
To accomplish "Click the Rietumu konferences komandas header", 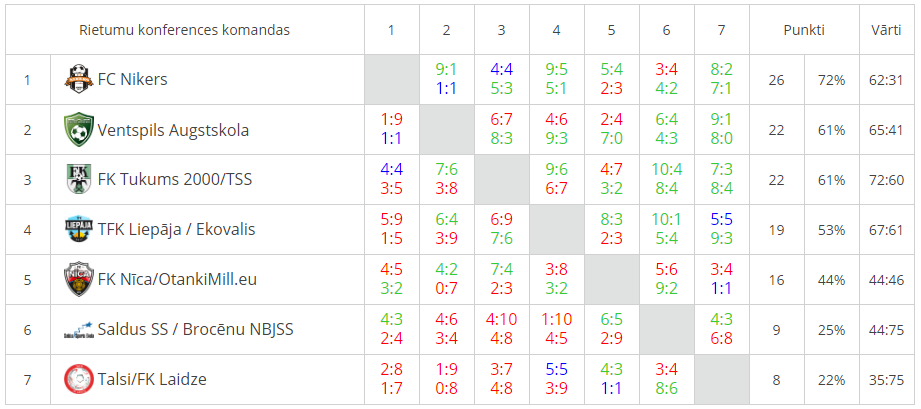I will 184,30.
